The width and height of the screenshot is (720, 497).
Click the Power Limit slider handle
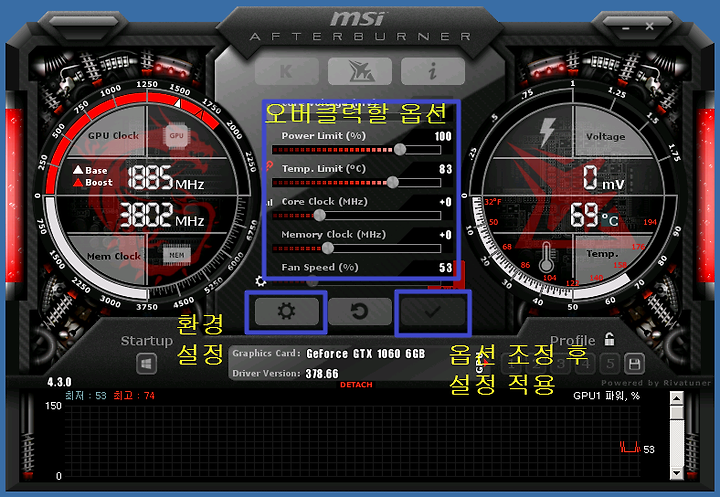point(400,149)
